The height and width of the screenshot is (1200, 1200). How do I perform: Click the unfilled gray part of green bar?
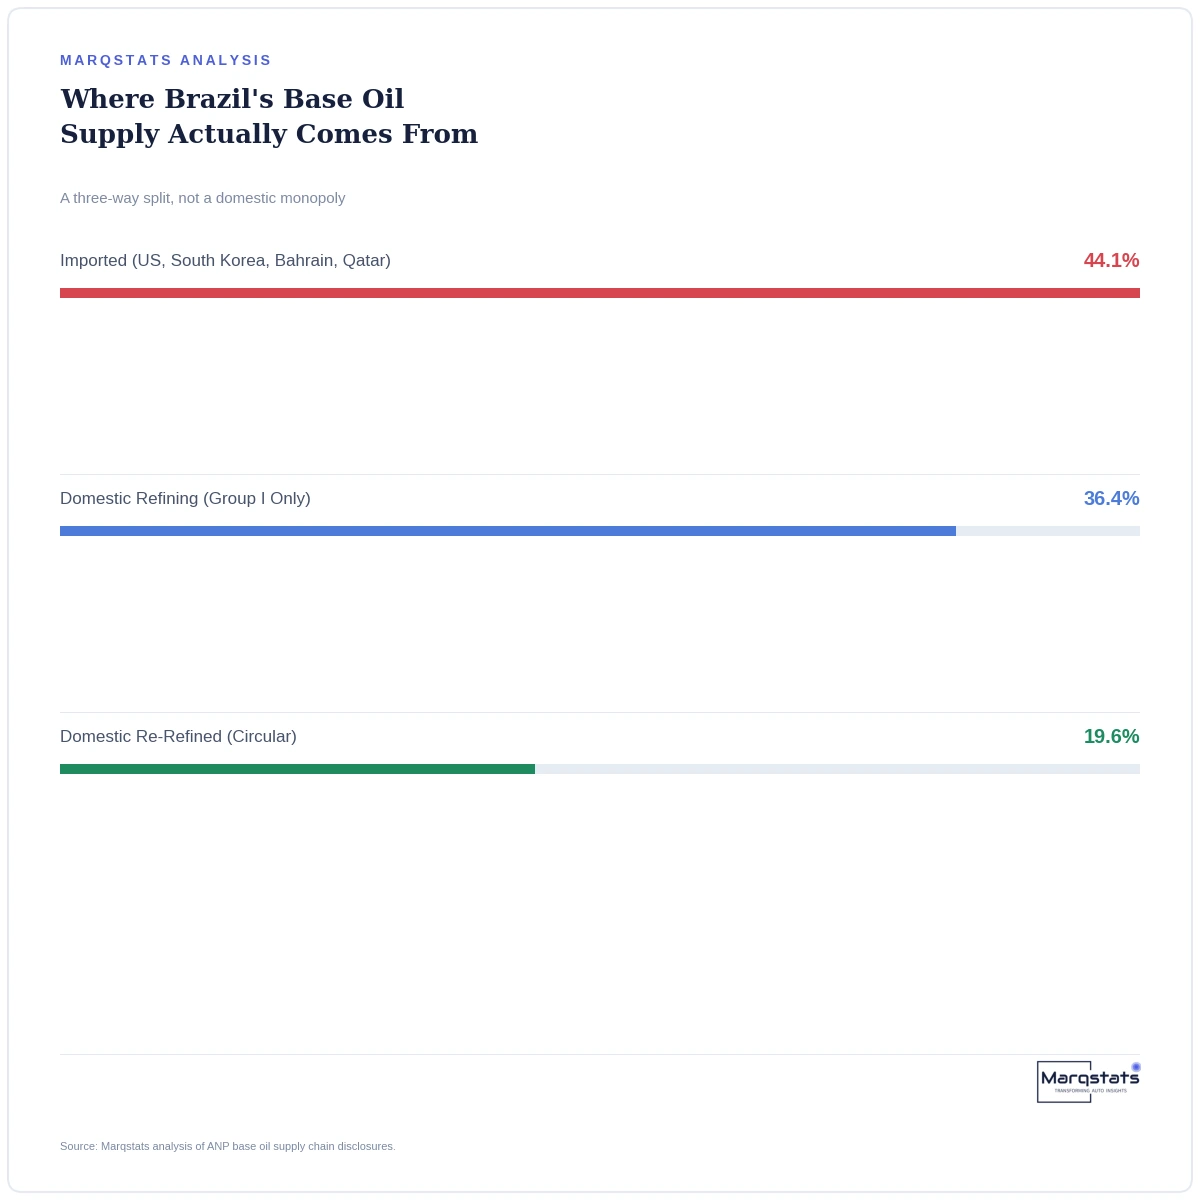tap(837, 769)
